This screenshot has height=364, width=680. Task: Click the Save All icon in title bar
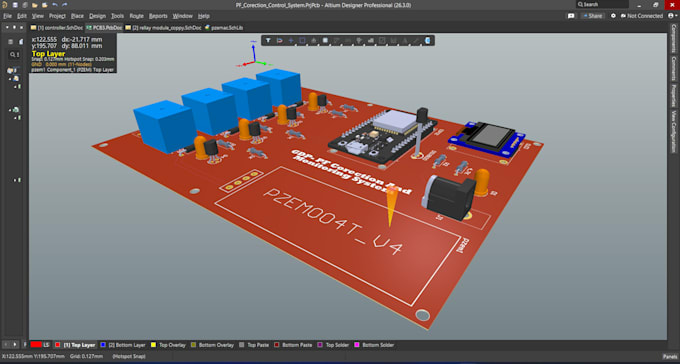pos(25,5)
